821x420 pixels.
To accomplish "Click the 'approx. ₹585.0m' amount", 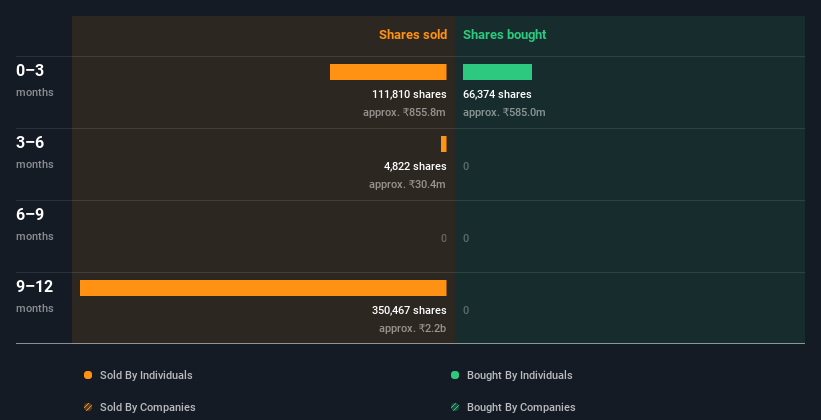I will (504, 113).
